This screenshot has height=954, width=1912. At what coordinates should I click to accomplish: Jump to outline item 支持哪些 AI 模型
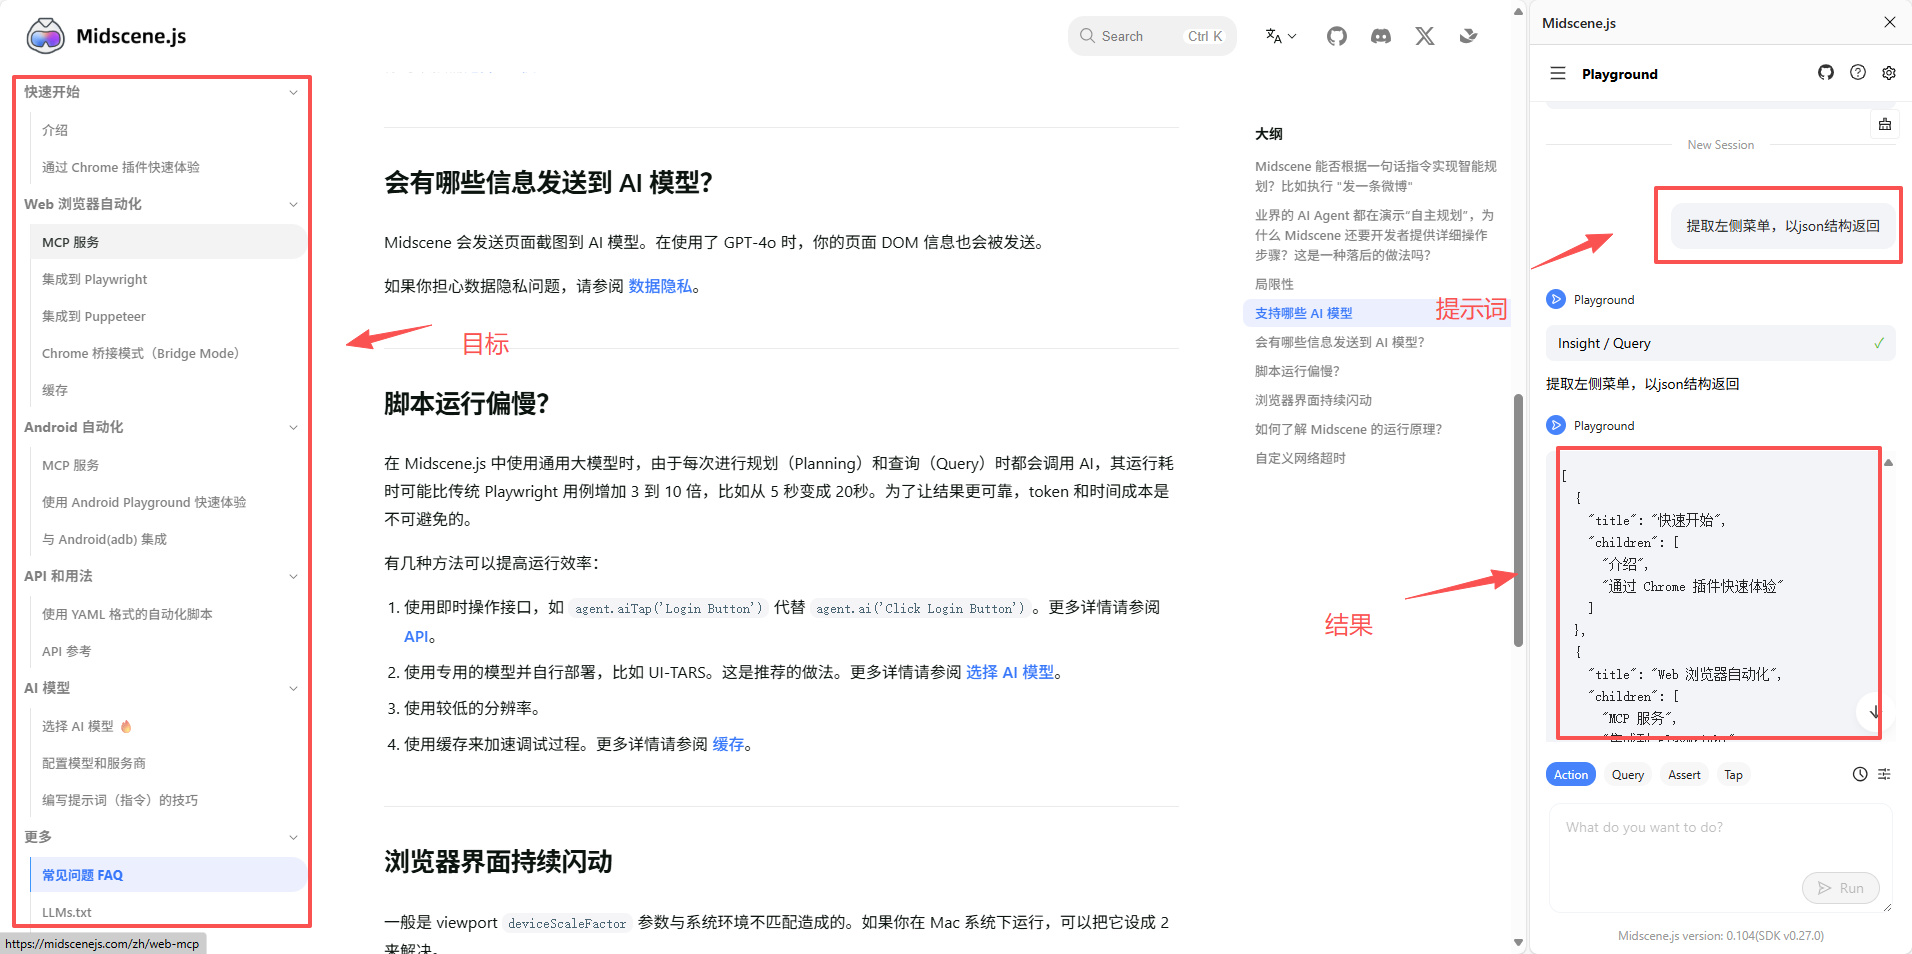click(x=1303, y=313)
